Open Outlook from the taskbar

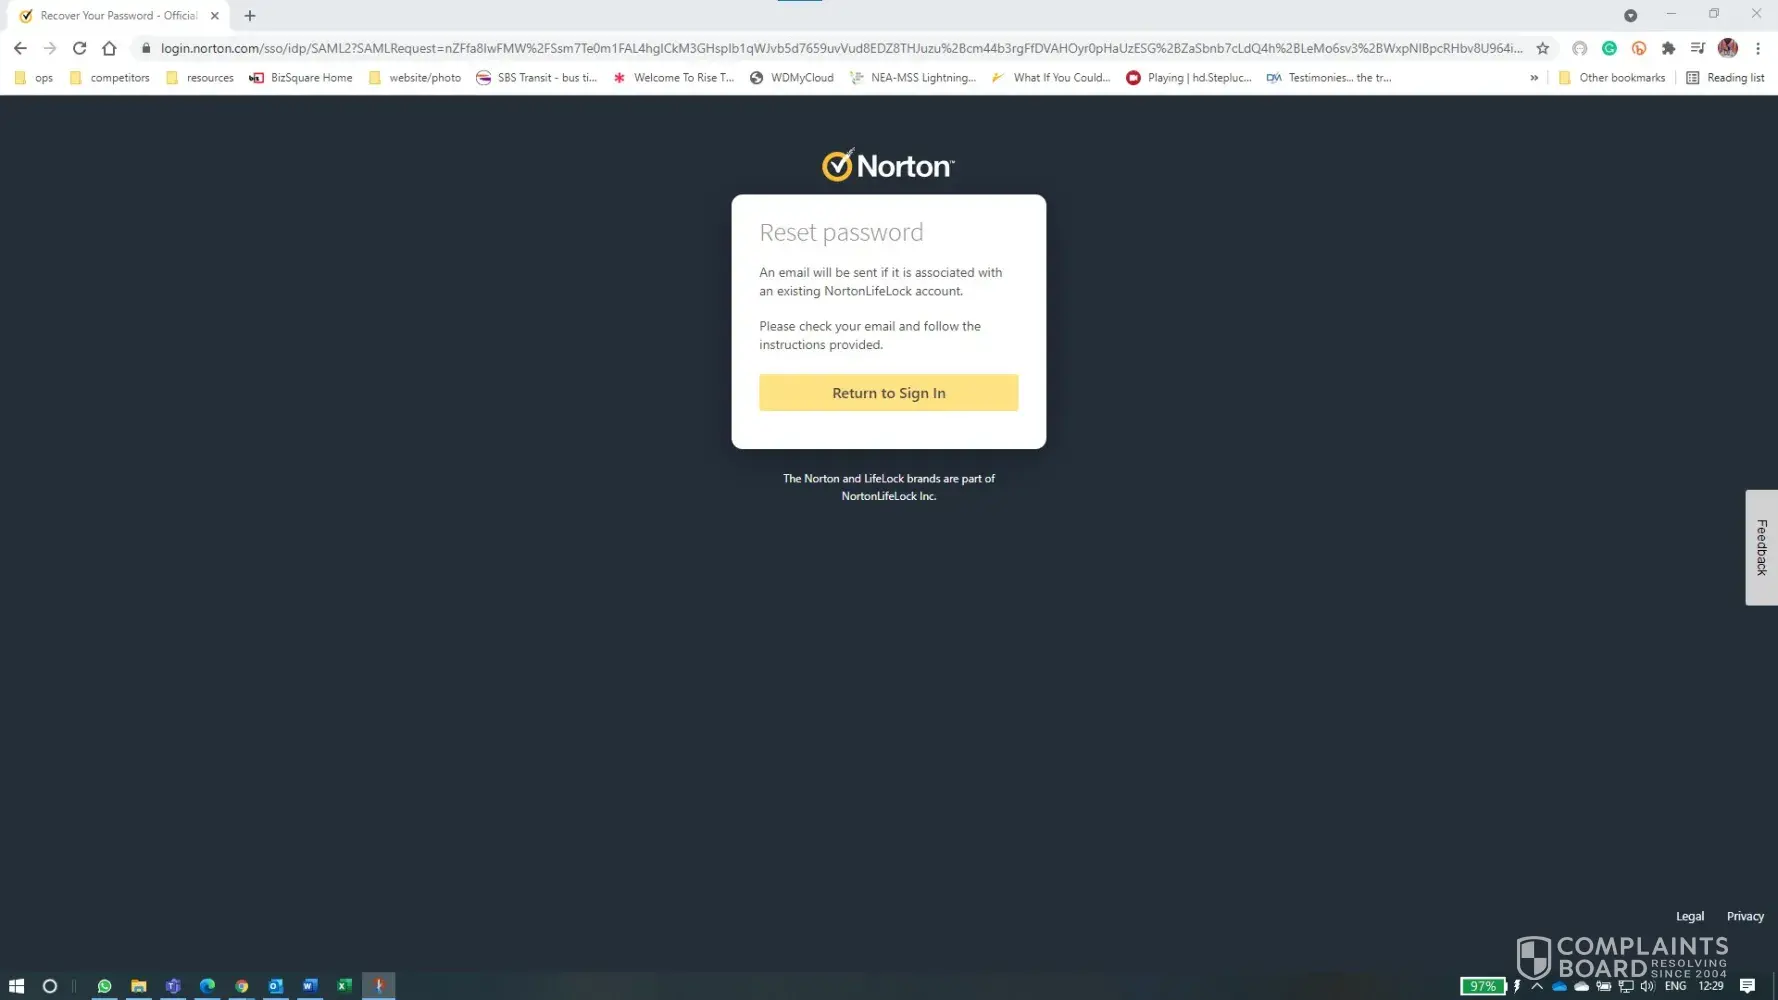point(276,986)
